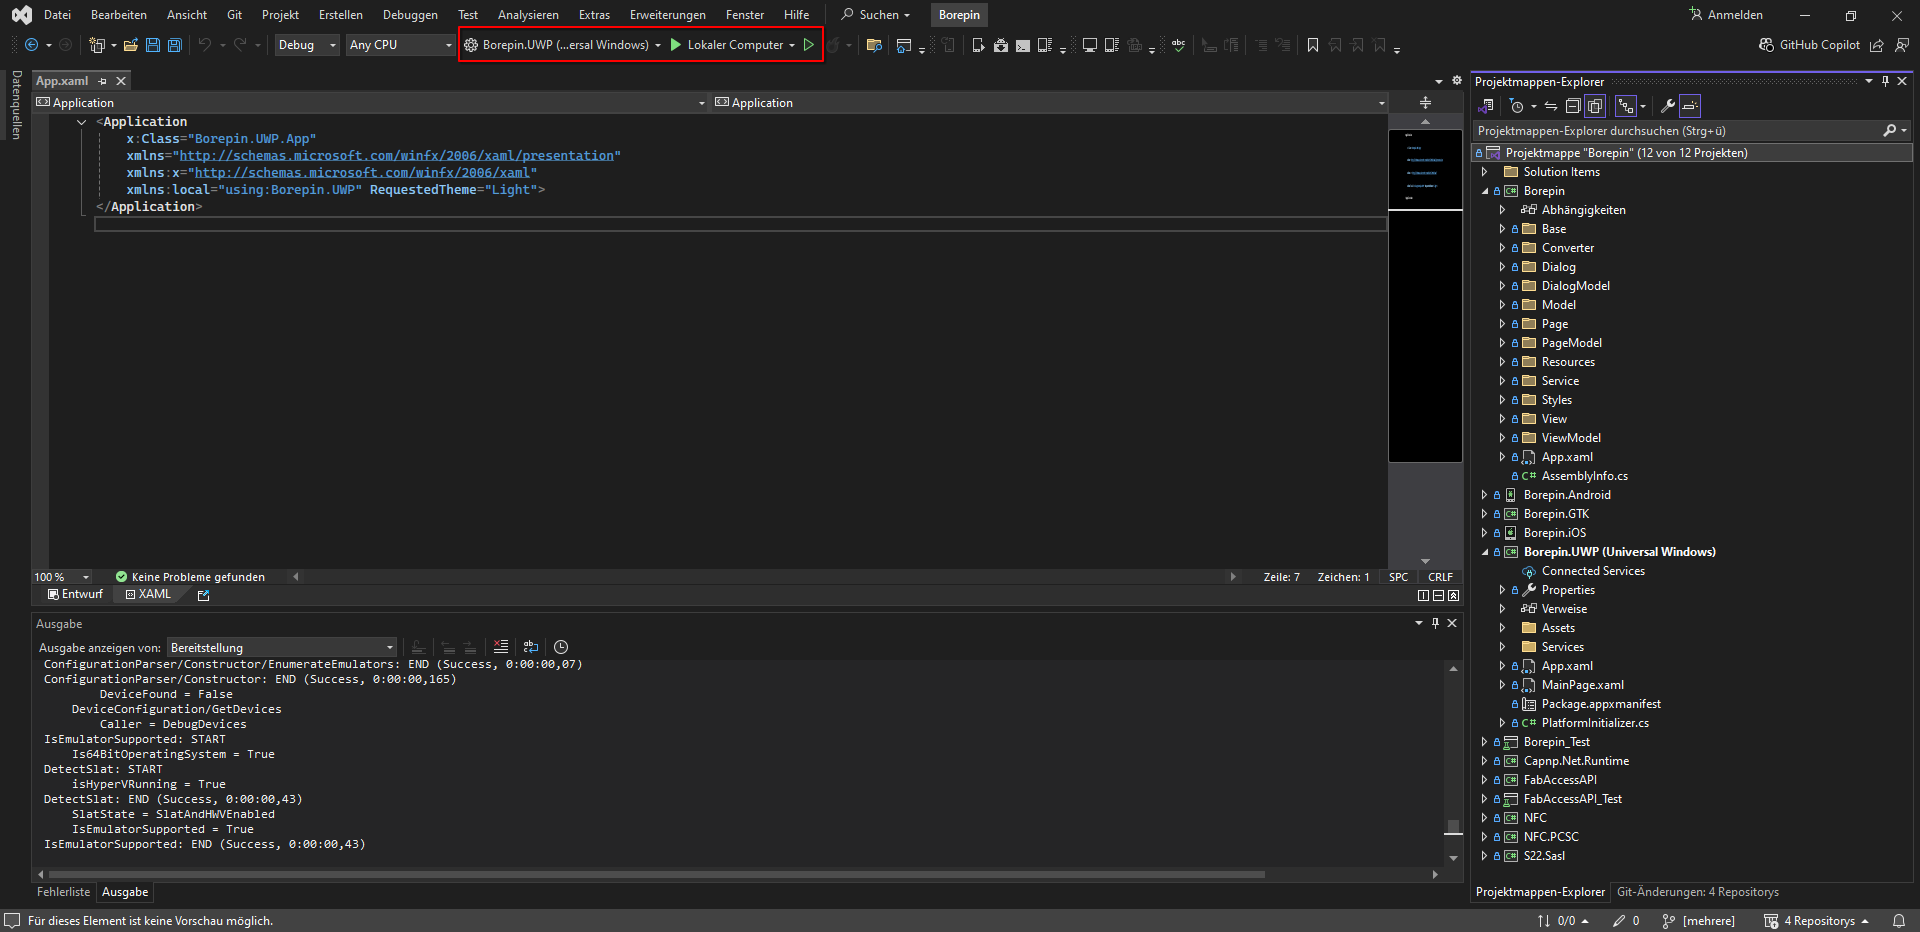Toggle file nesting view button

1626,106
